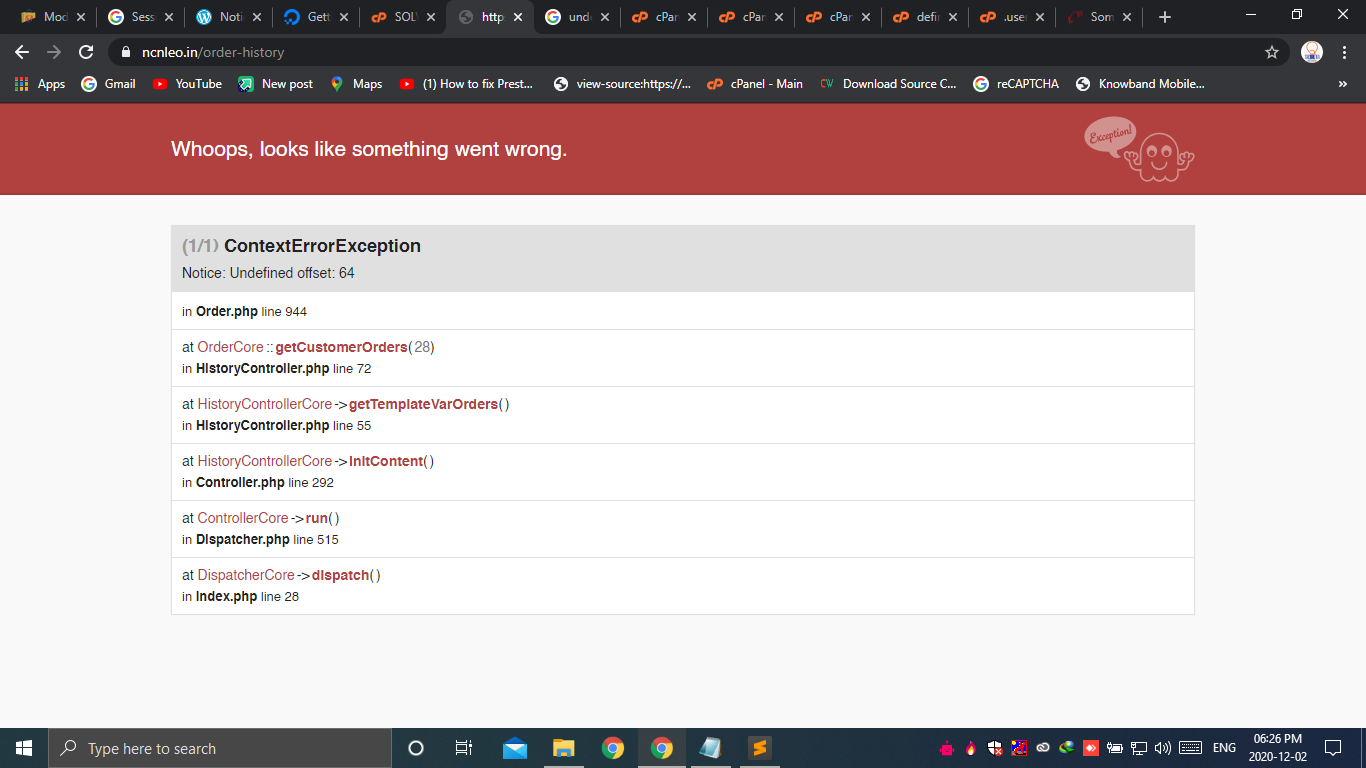
Task: Launch Sublime Text from the taskbar
Action: 759,748
